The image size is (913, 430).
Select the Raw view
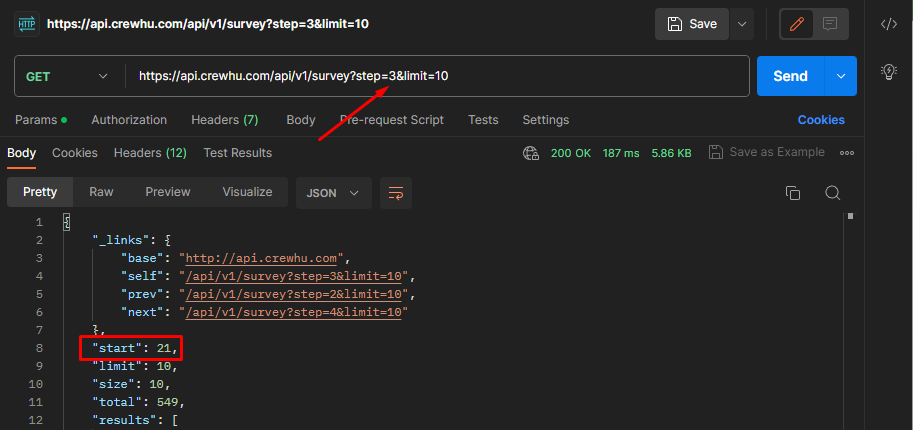101,192
